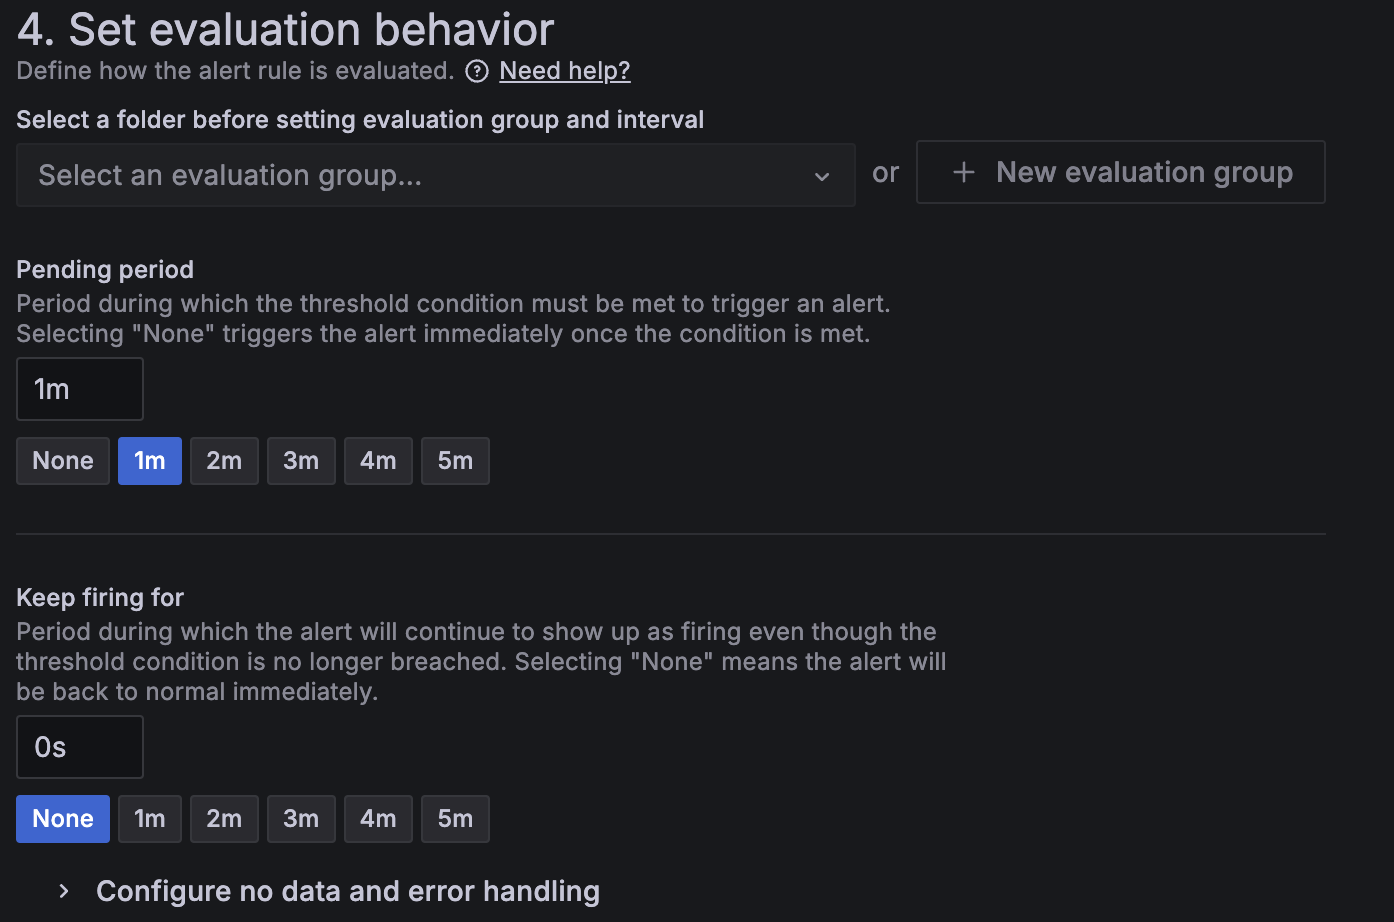Click the Keep firing for input showing 0s
Image resolution: width=1394 pixels, height=922 pixels.
[x=80, y=747]
